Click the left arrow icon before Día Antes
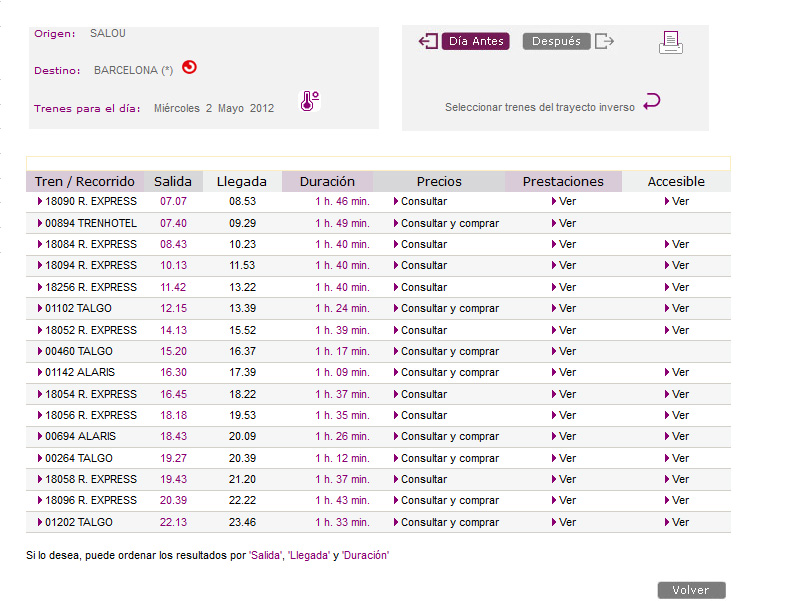 point(428,41)
